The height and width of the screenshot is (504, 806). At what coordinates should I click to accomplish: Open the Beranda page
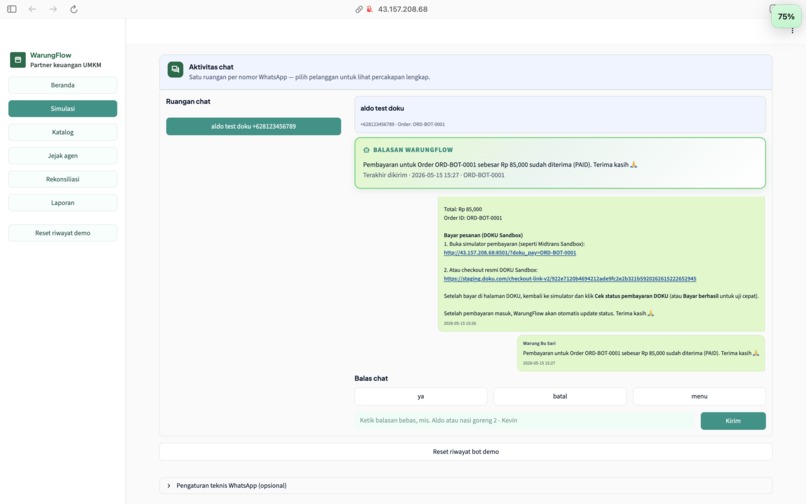[x=63, y=85]
